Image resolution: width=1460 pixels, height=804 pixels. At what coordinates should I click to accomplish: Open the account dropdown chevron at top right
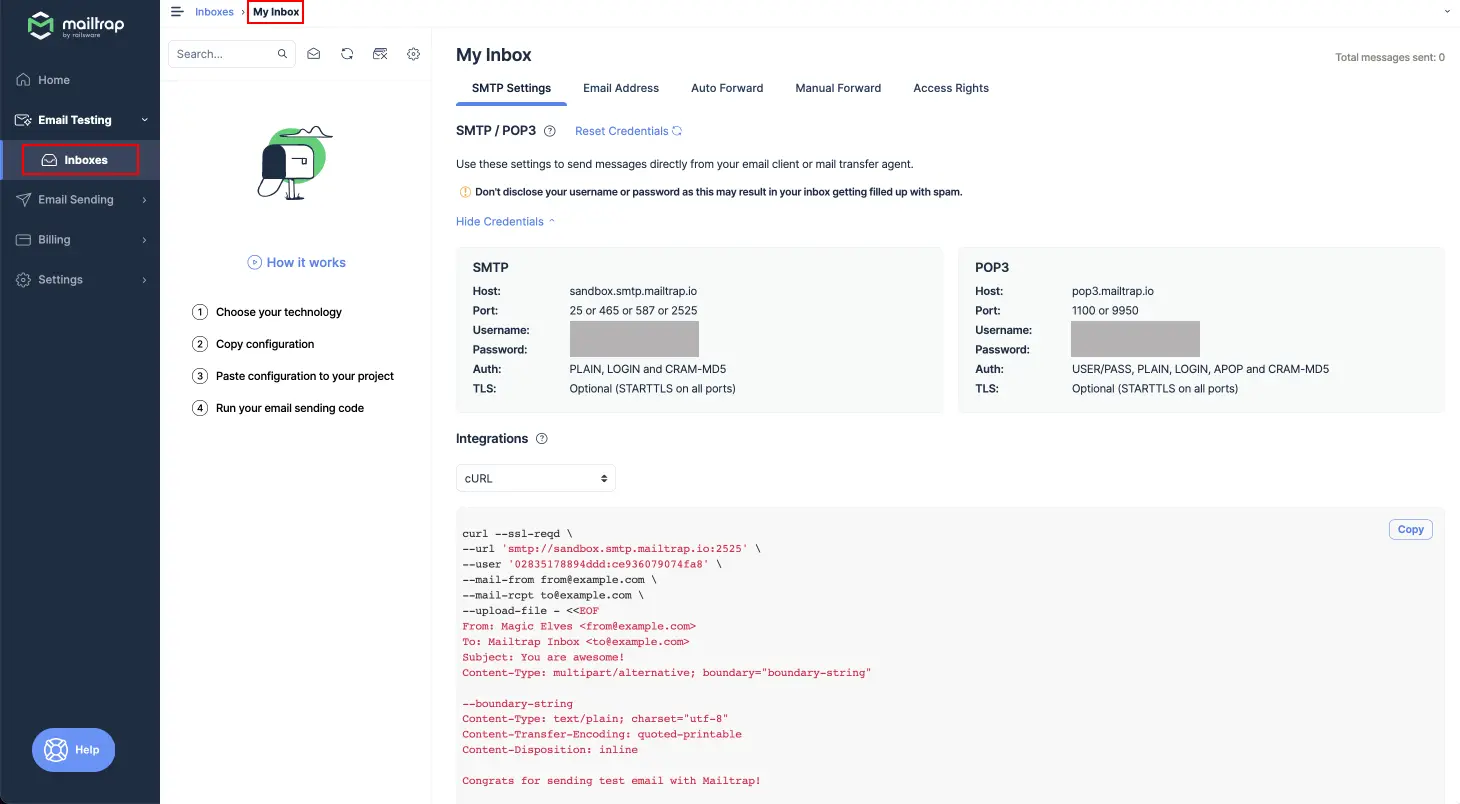click(x=1447, y=11)
